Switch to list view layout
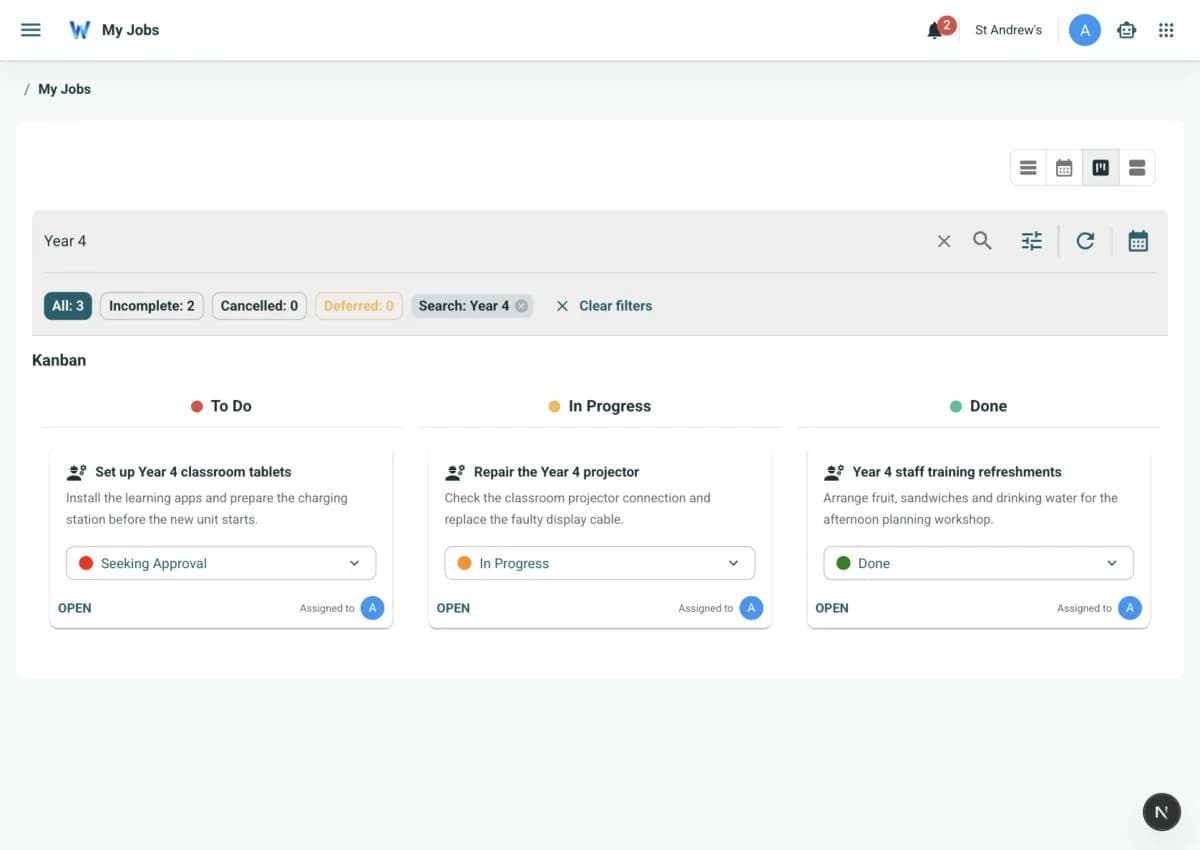The image size is (1200, 850). tap(1028, 168)
